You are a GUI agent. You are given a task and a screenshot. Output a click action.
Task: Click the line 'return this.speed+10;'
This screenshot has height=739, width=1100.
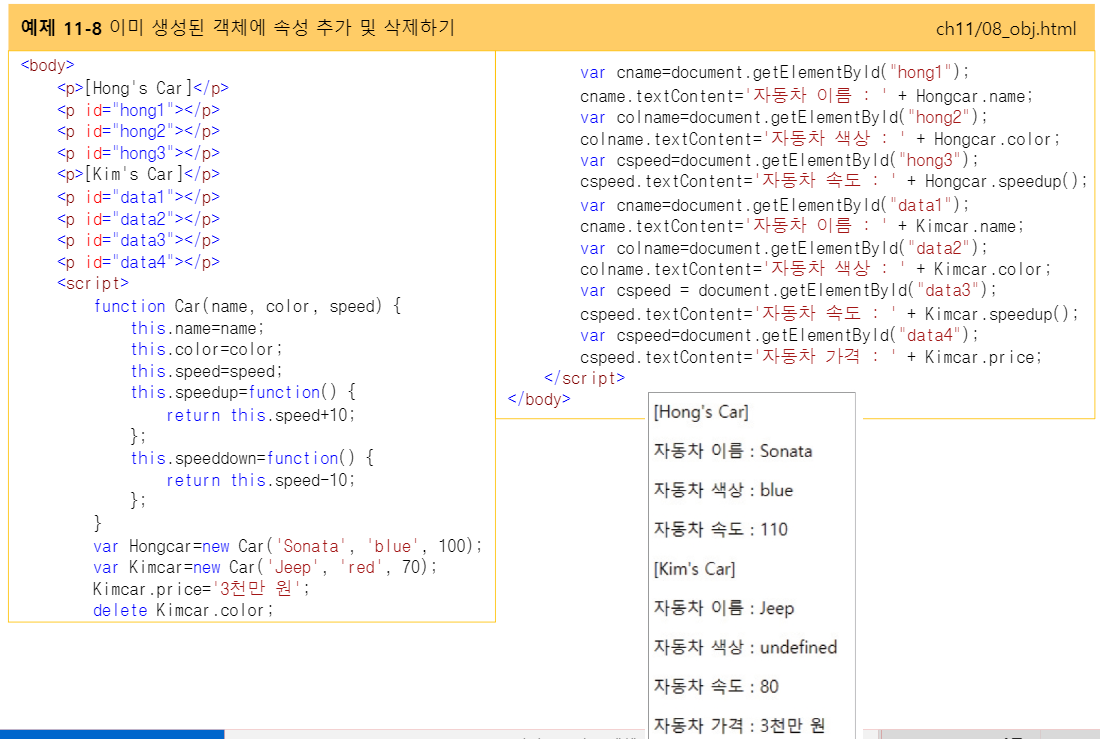tap(261, 415)
